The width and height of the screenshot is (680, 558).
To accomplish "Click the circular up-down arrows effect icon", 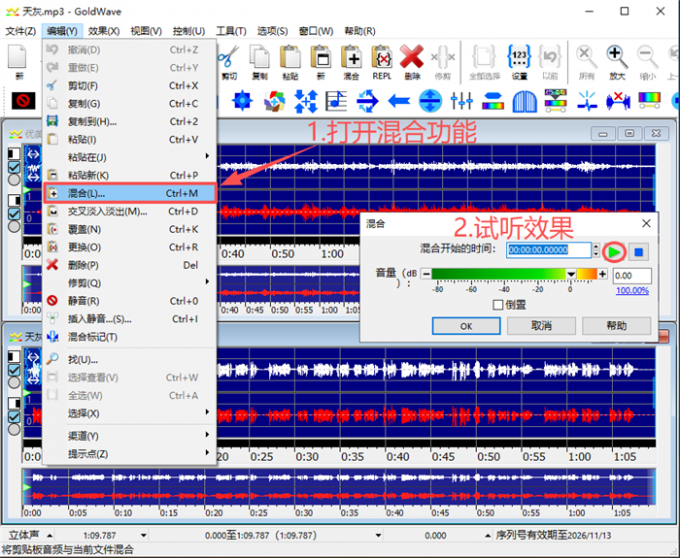I will tap(430, 101).
